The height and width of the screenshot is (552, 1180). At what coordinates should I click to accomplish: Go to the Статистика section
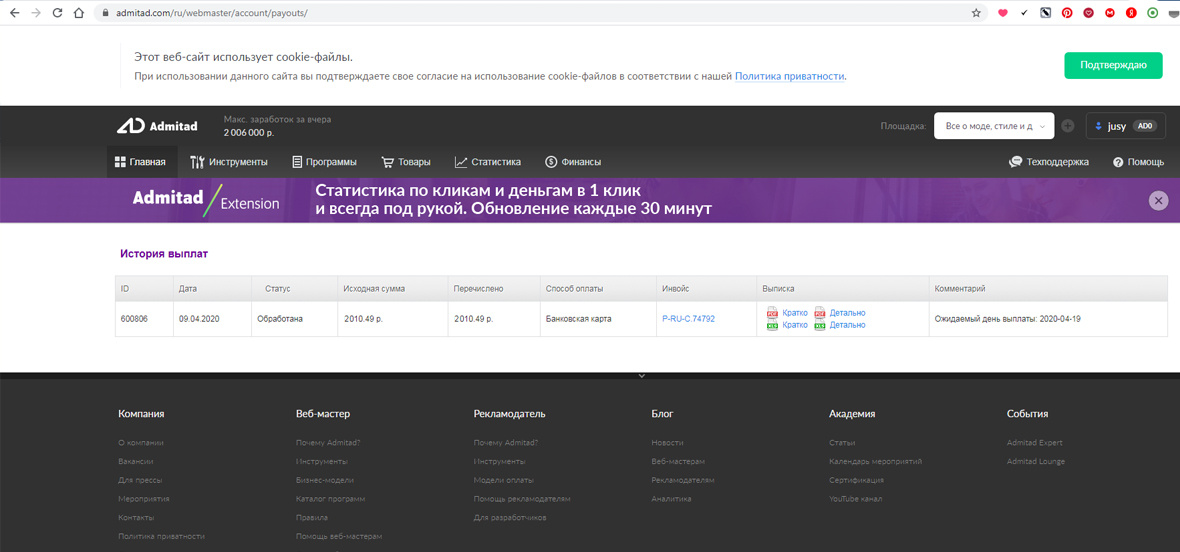click(488, 162)
